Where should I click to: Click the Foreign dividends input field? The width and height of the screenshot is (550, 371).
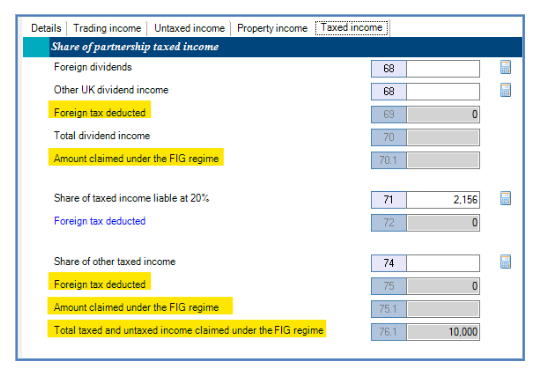[443, 69]
